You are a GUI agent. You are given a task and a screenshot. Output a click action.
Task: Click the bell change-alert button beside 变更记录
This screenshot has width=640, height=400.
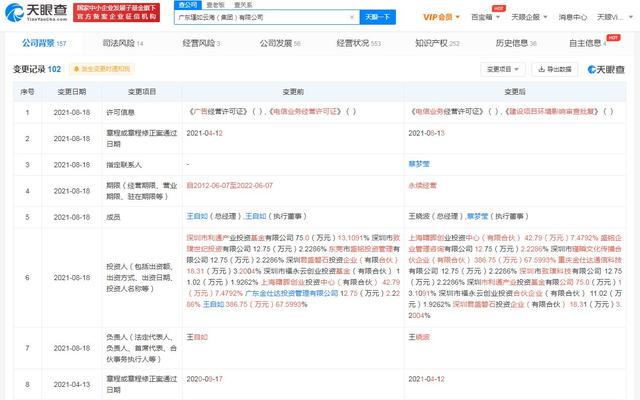pos(102,69)
